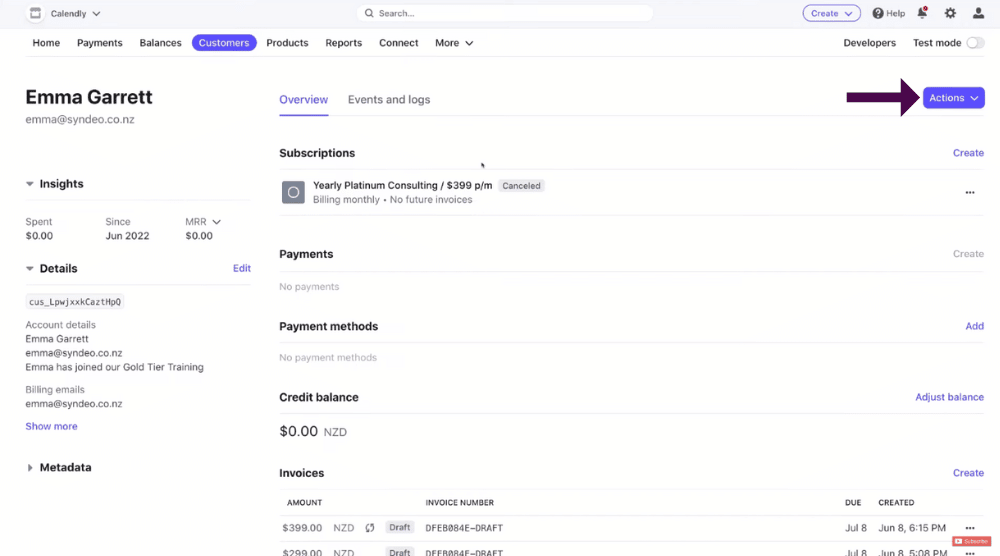Click the $399.00 invoice amount
This screenshot has height=556, width=1000.
tap(302, 528)
